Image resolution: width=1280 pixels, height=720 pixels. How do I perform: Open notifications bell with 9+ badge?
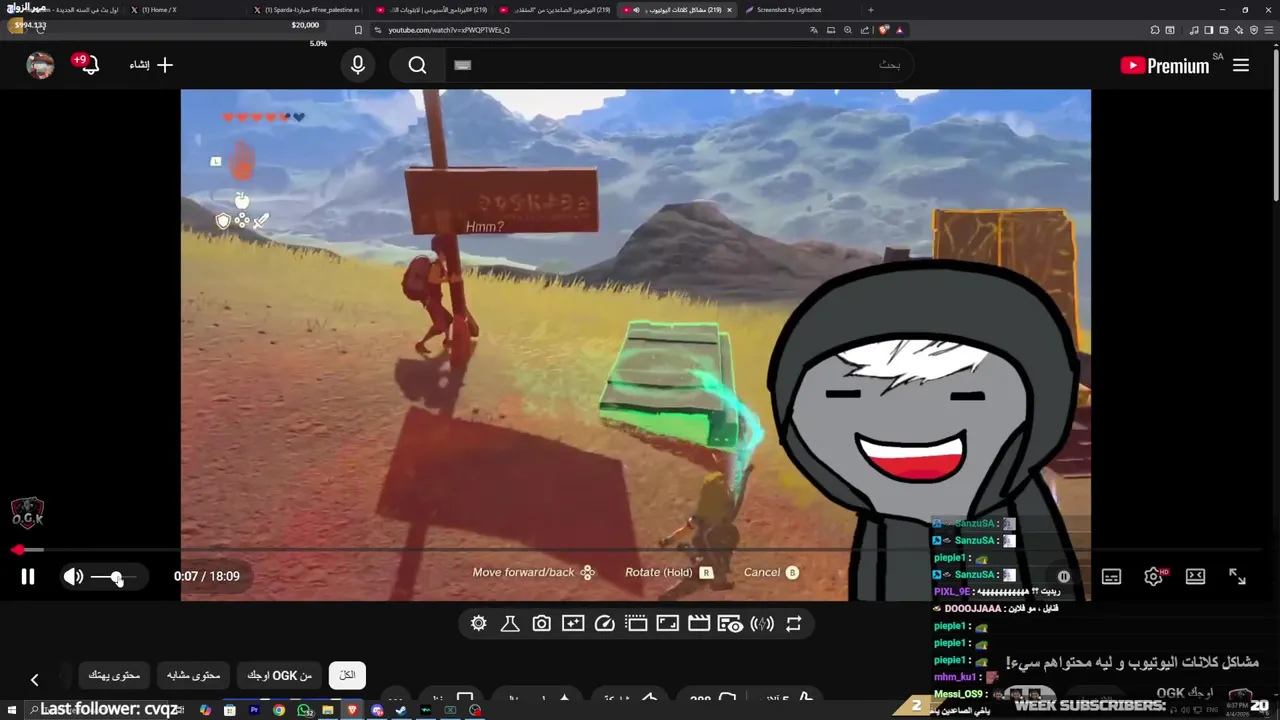coord(88,65)
